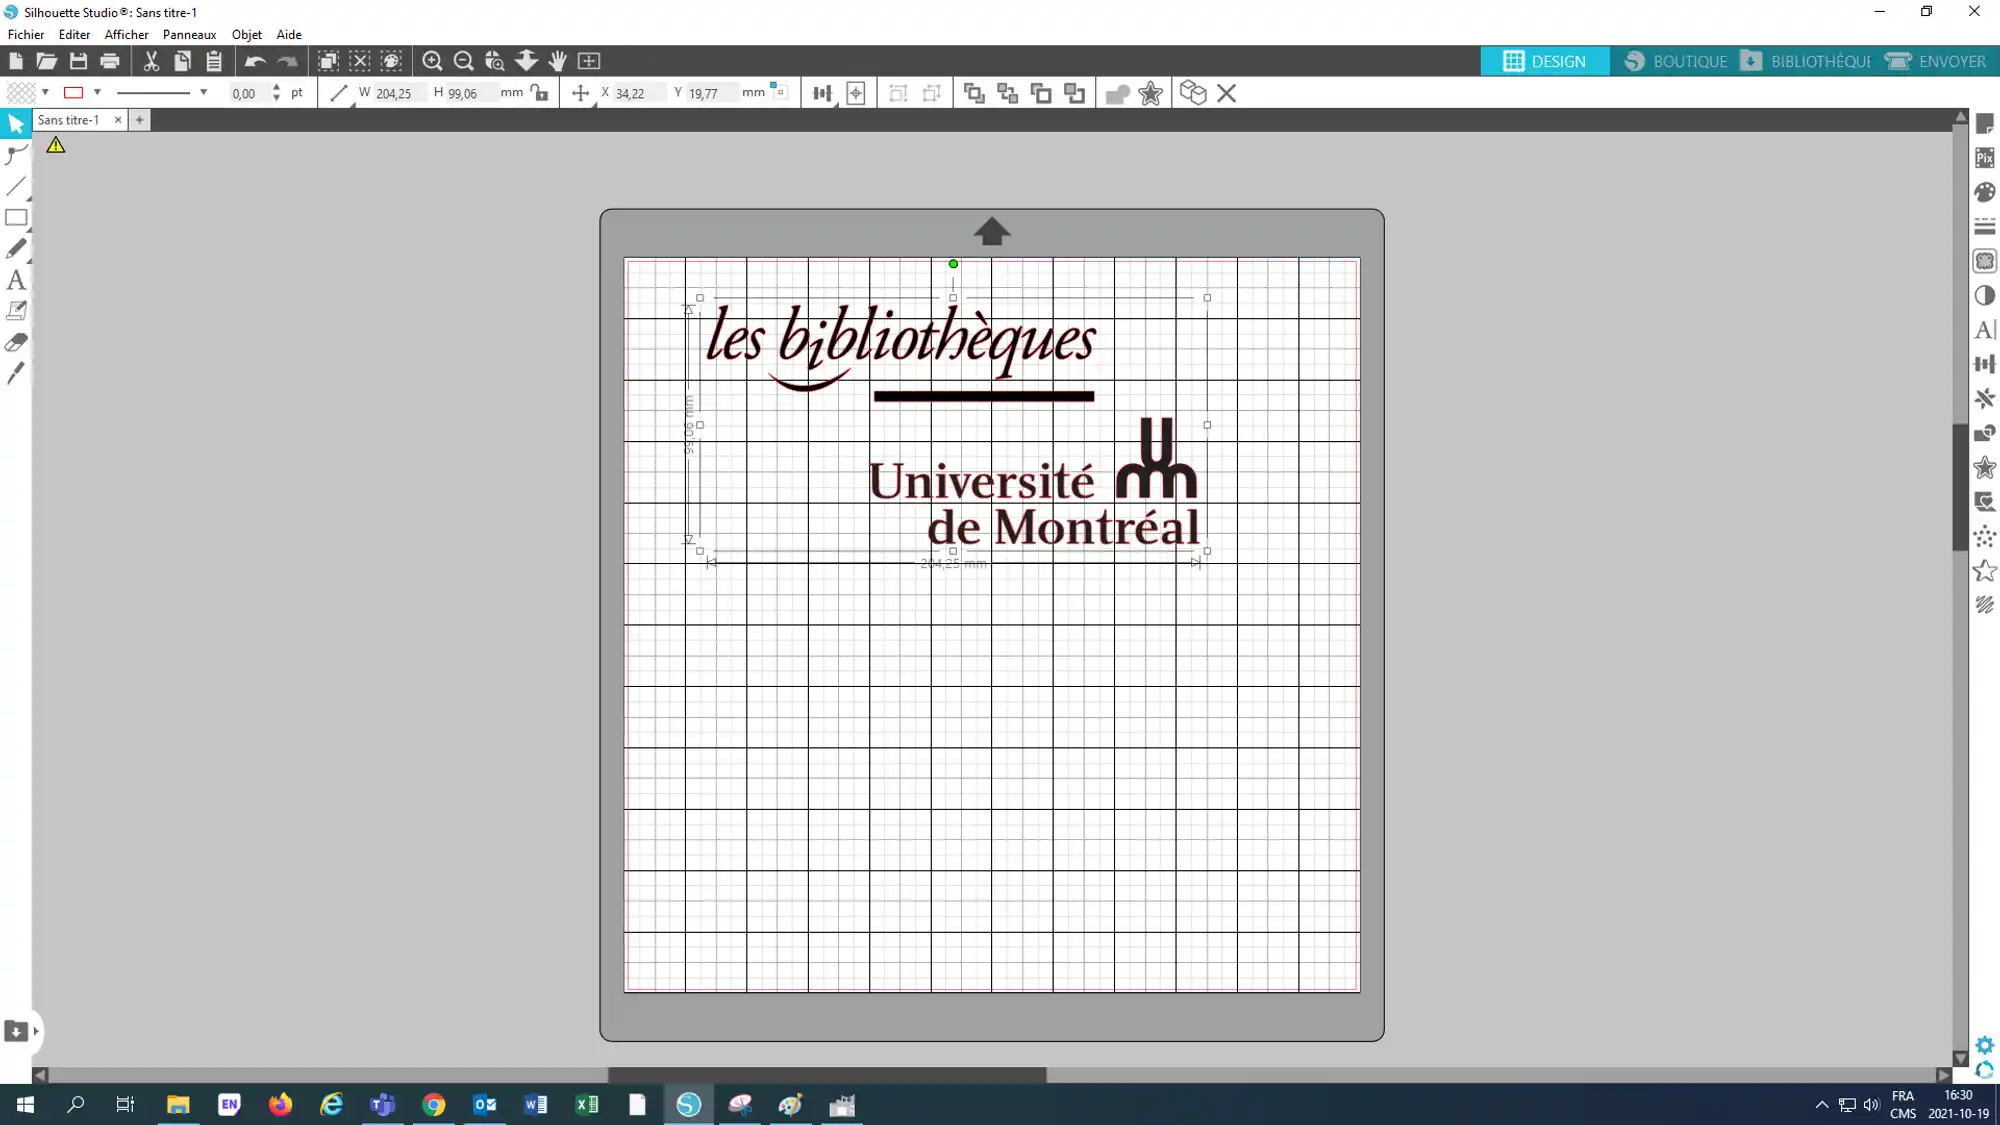
Task: Open the Afficher menu
Action: (x=126, y=34)
